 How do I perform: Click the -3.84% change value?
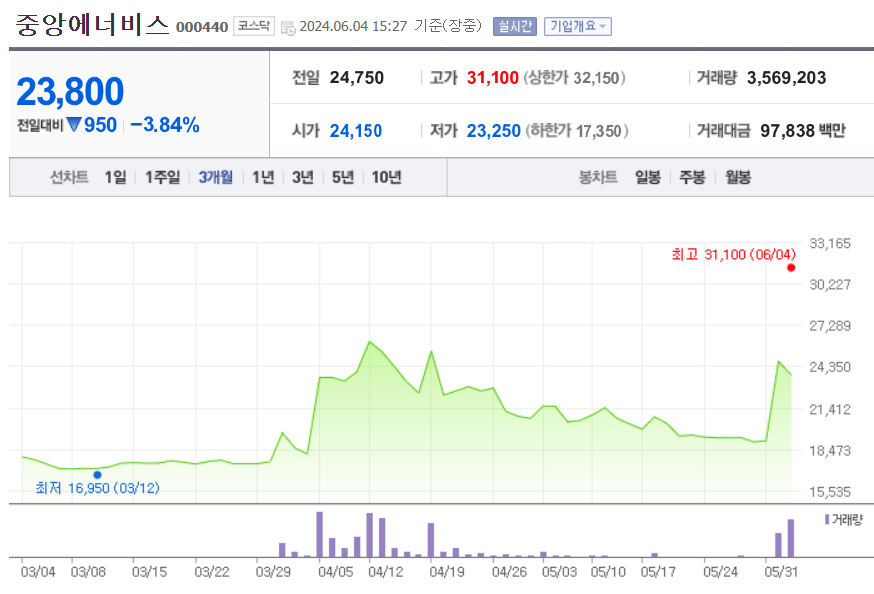click(x=165, y=125)
